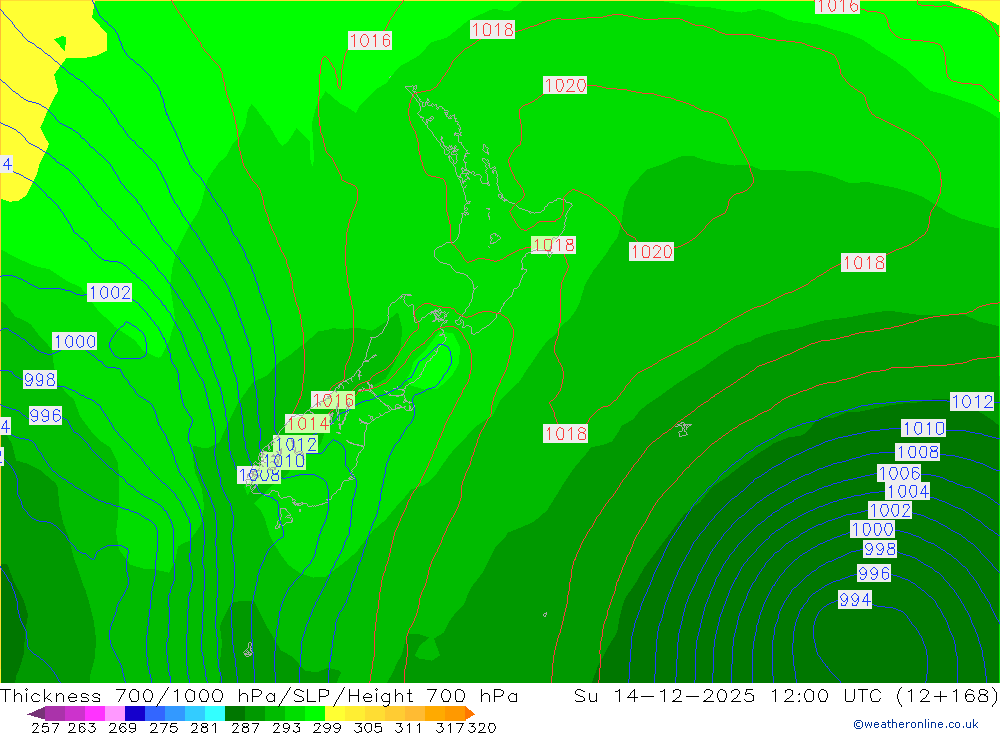Pick the dark blue legend swatch
Screen dimensions: 1000x733
[135, 713]
